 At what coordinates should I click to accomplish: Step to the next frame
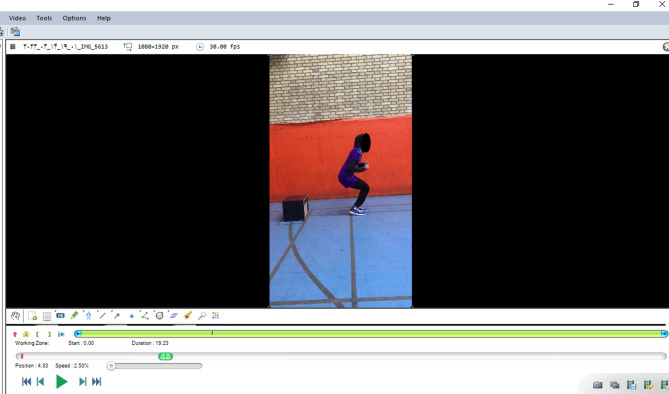(82, 381)
